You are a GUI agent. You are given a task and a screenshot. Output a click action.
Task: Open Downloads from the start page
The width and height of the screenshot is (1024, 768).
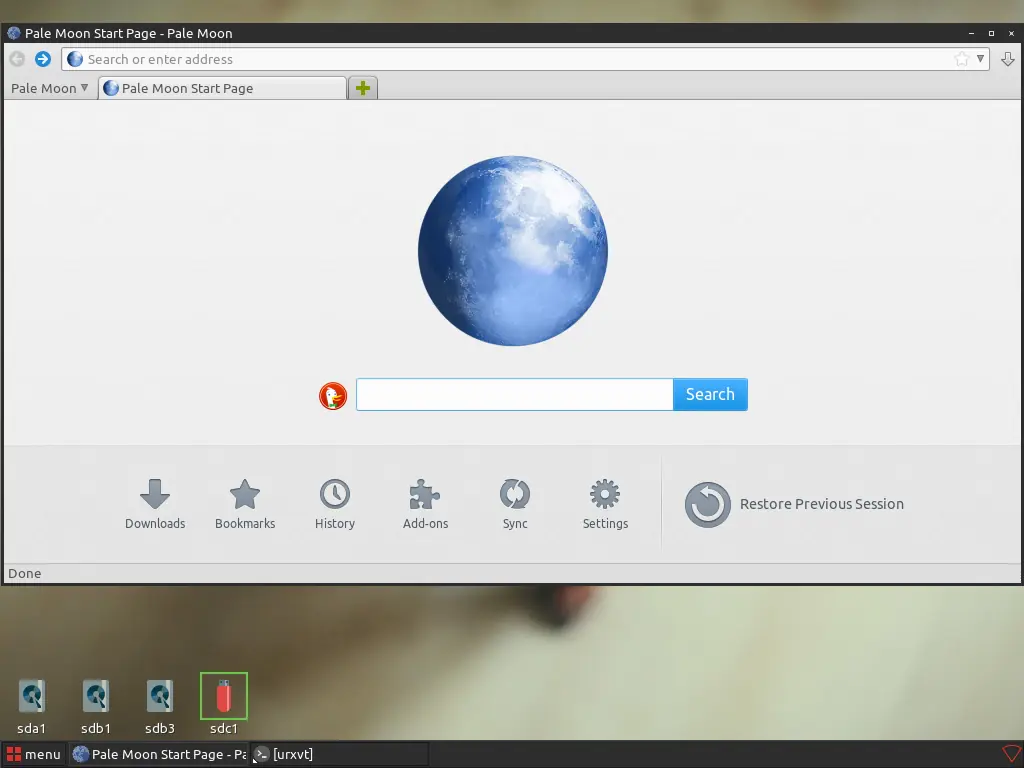coord(155,504)
